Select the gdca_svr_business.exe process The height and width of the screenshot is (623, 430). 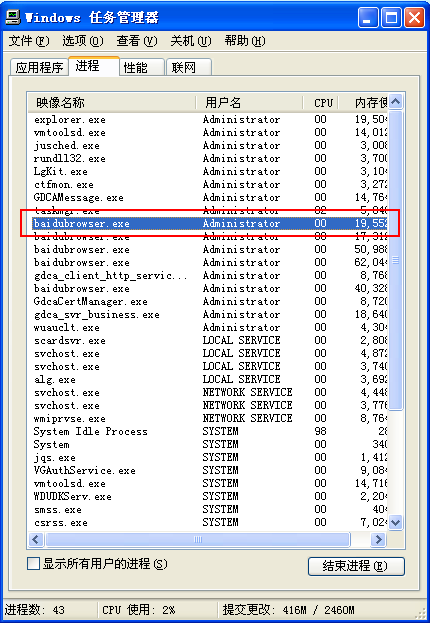pos(208,314)
